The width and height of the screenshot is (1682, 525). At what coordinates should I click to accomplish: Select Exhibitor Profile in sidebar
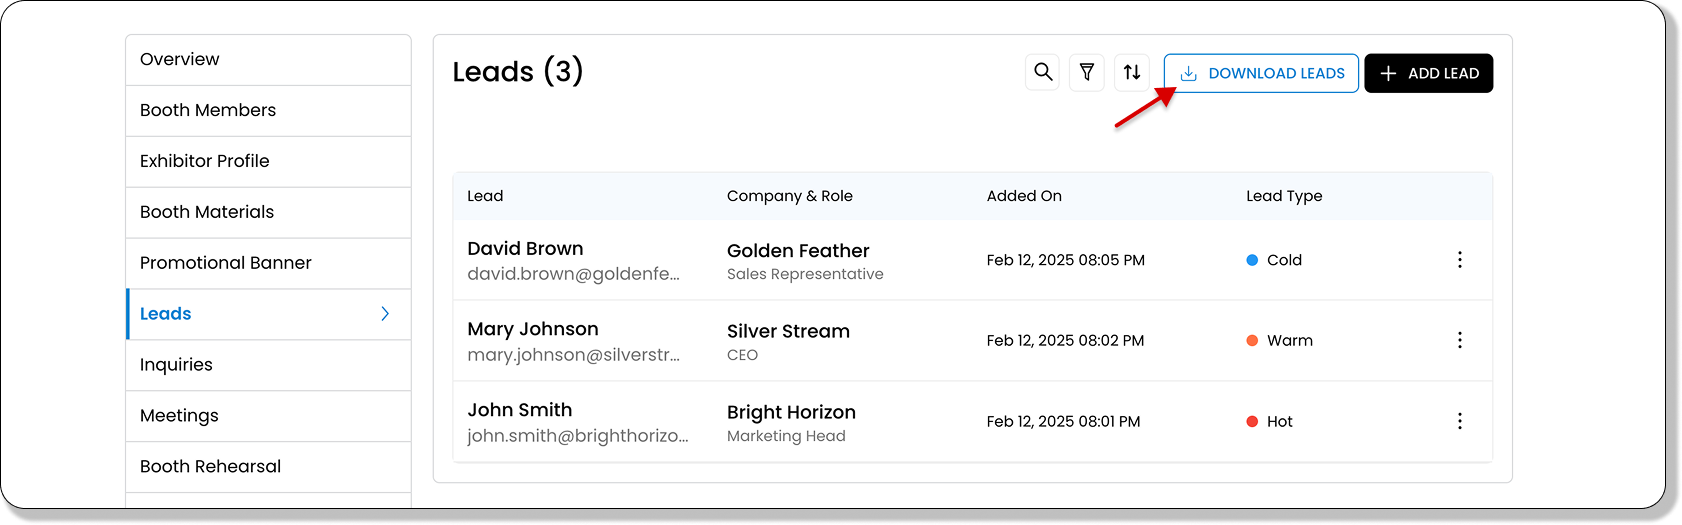[205, 161]
